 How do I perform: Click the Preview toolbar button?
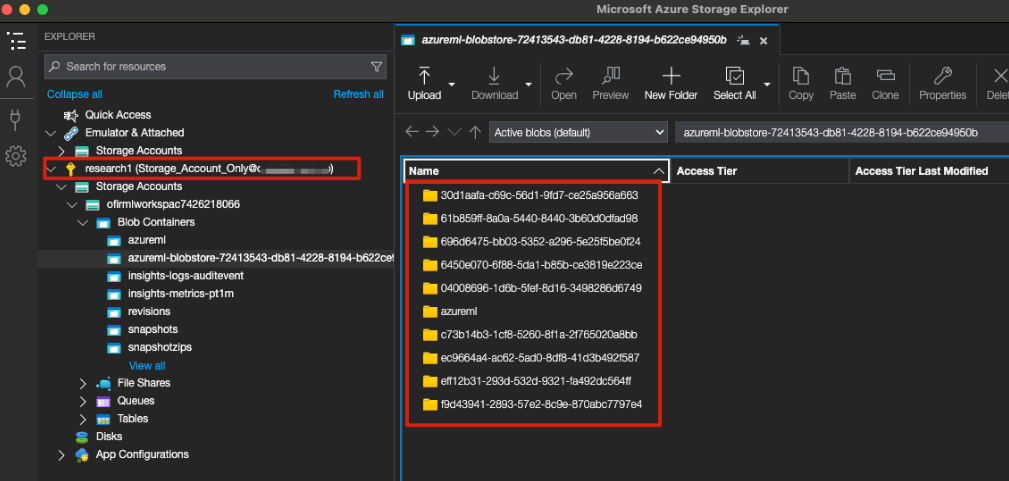tap(610, 84)
